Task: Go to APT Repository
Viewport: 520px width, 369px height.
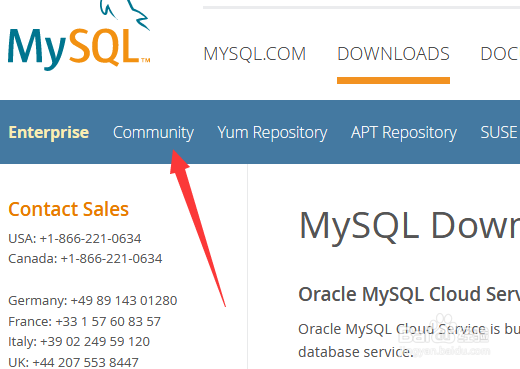Action: [404, 133]
